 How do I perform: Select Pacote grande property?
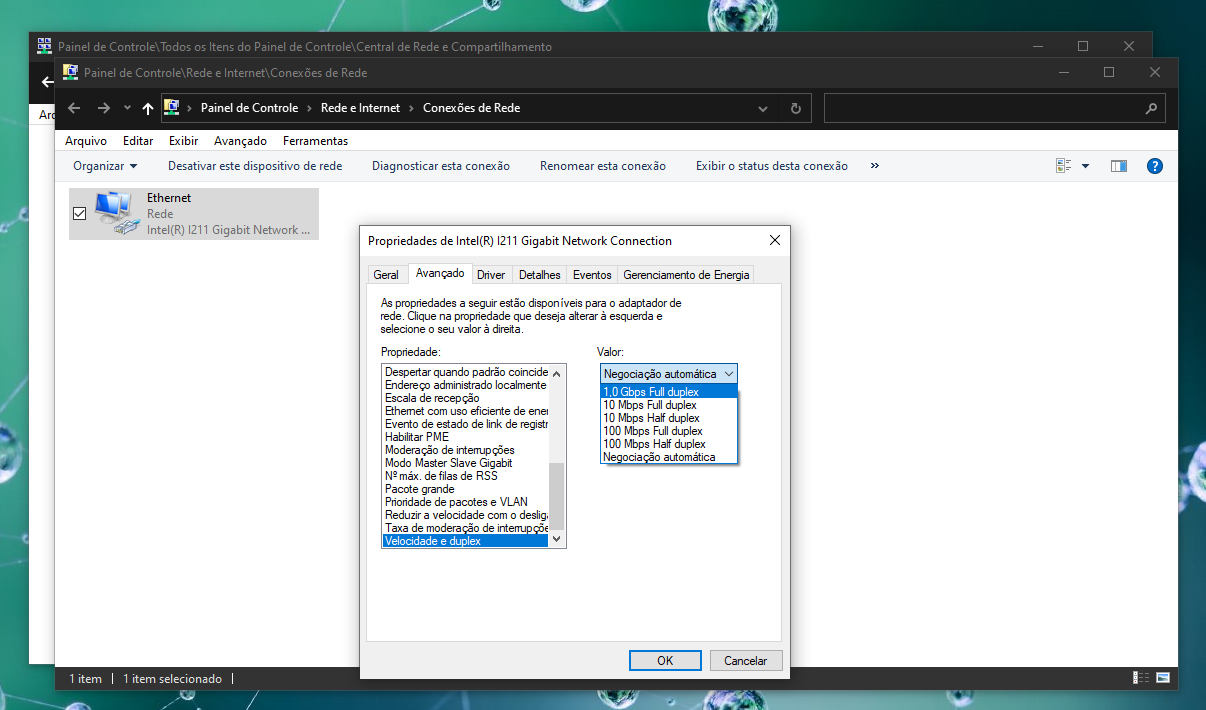(466, 488)
